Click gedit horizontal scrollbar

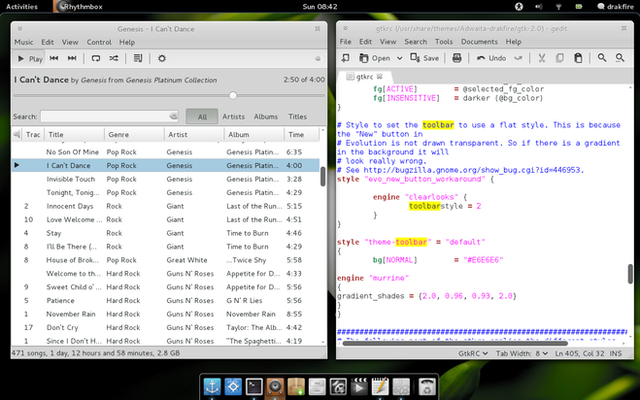[x=454, y=343]
